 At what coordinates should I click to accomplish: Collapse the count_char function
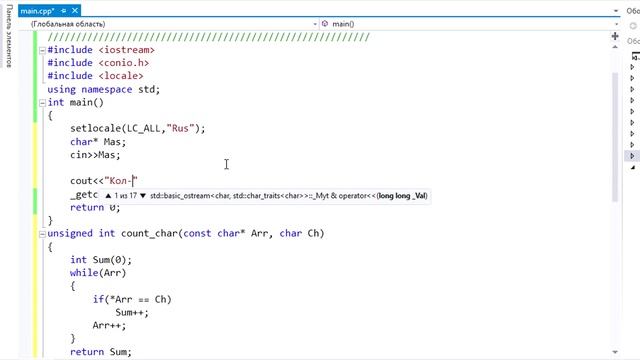coord(42,234)
